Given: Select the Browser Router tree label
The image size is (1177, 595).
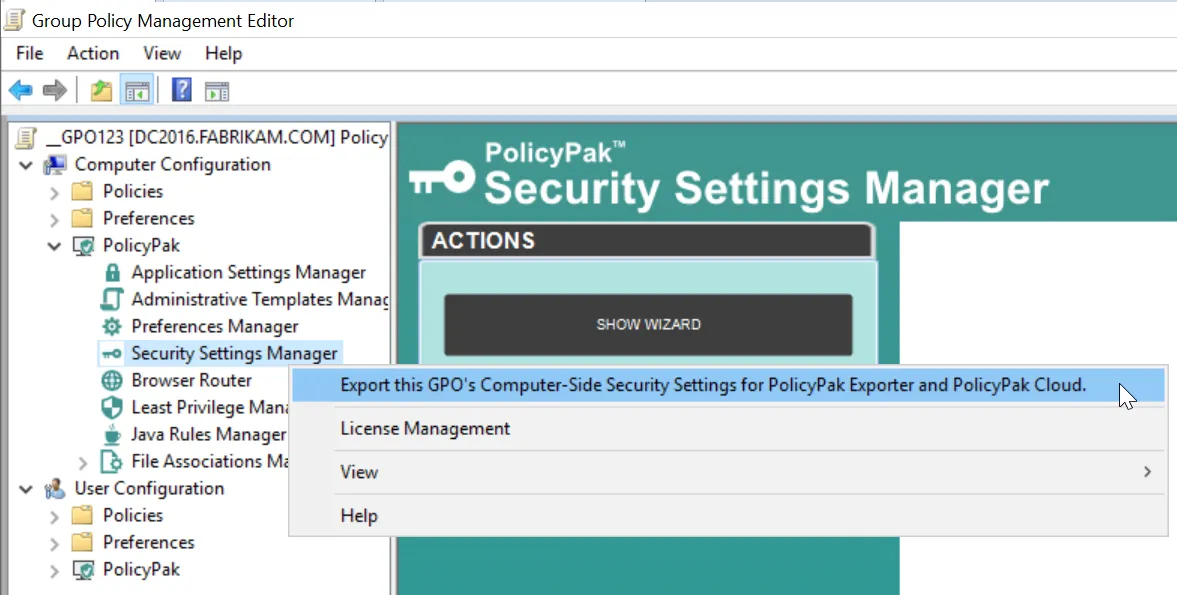Looking at the screenshot, I should pos(191,380).
